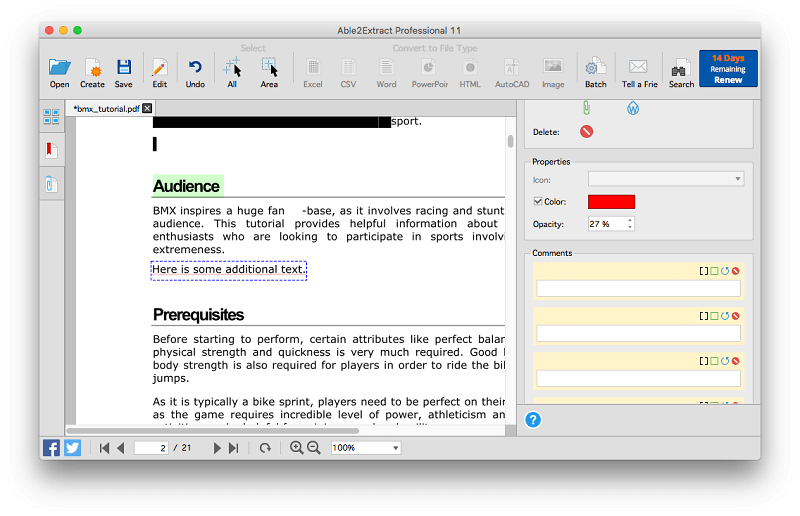Click the Tell a Friend envelope icon
The width and height of the screenshot is (800, 516).
click(639, 72)
